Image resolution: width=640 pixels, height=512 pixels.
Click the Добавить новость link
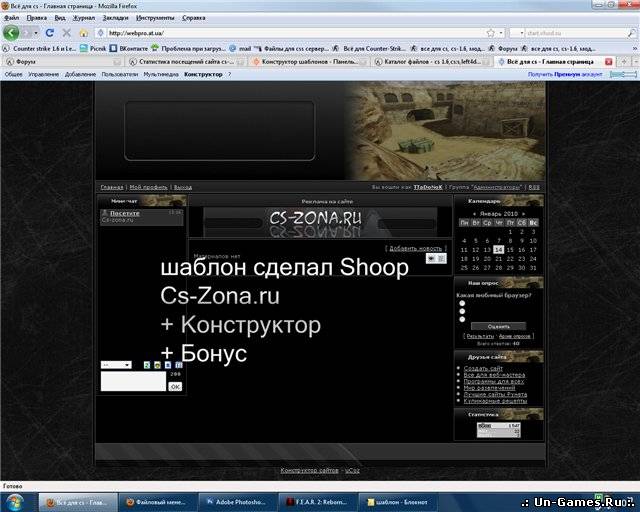coord(416,248)
